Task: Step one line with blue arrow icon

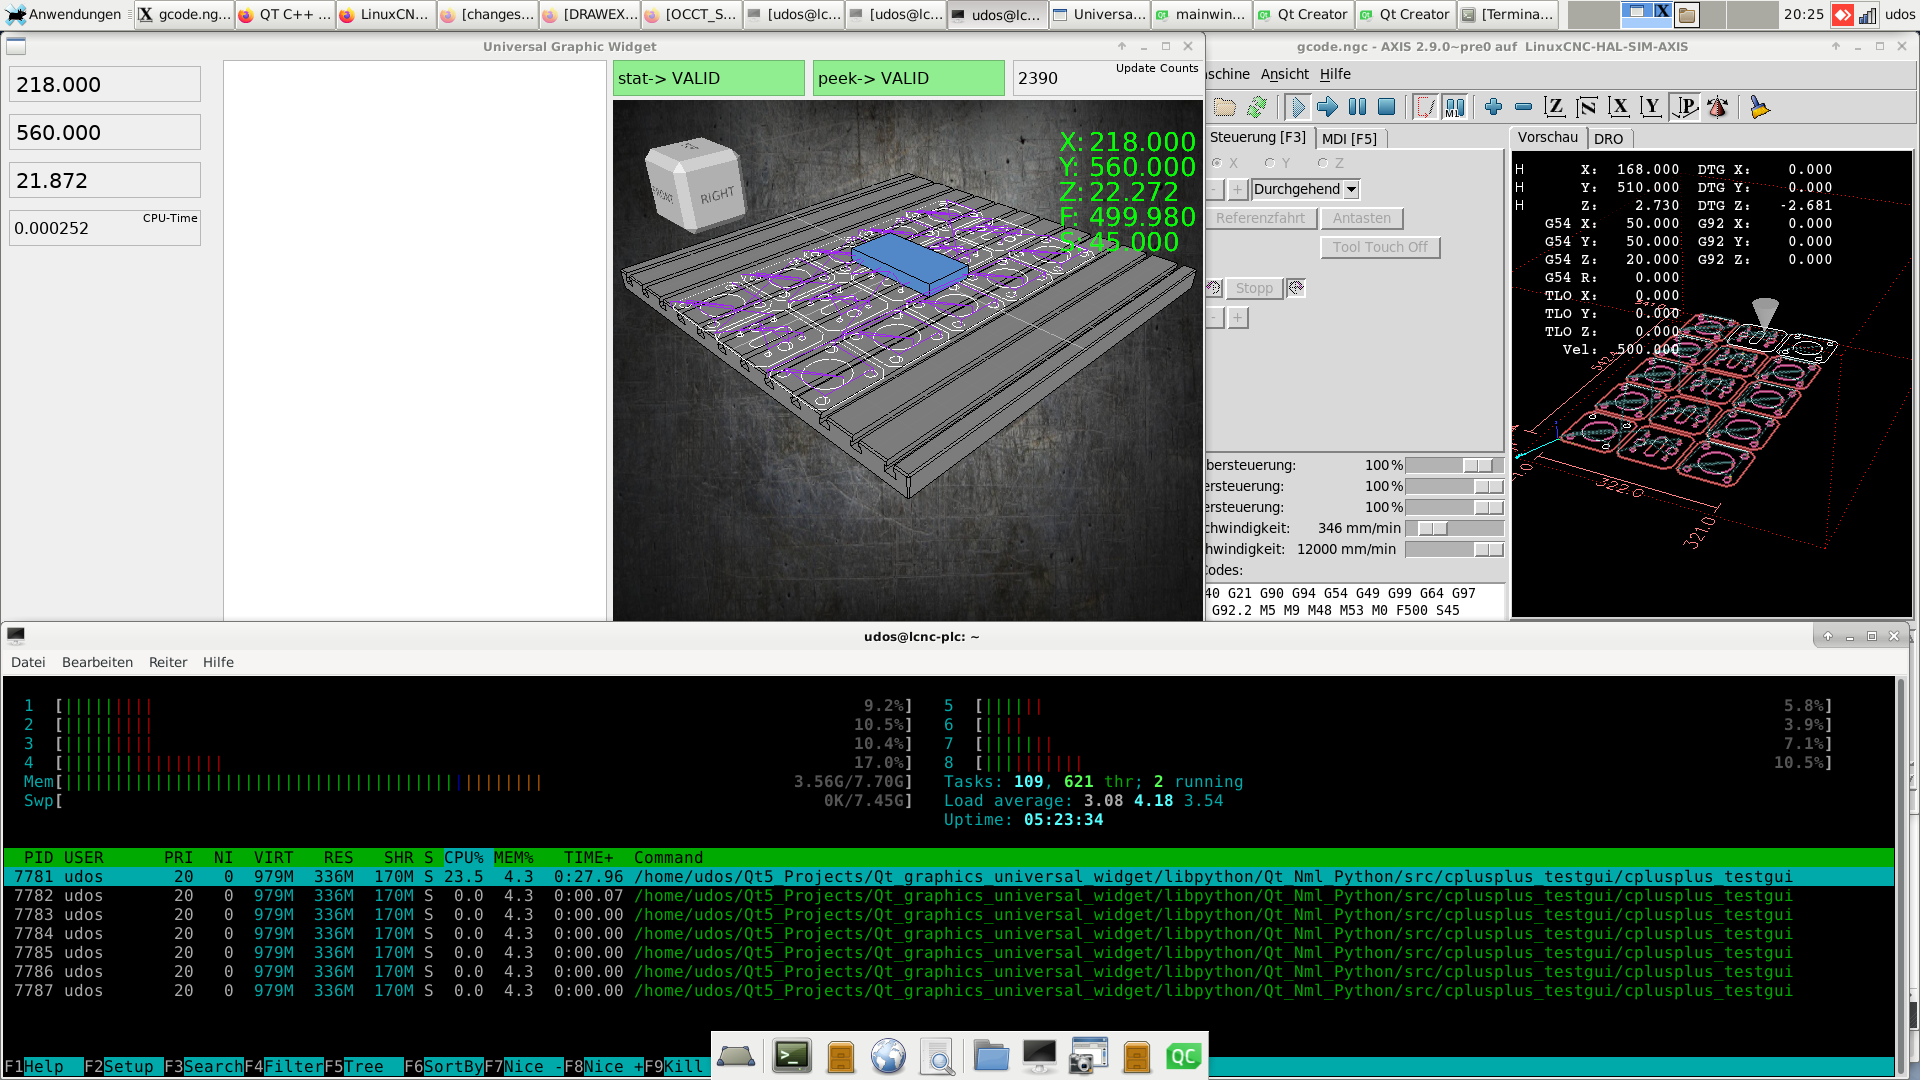Action: 1327,107
